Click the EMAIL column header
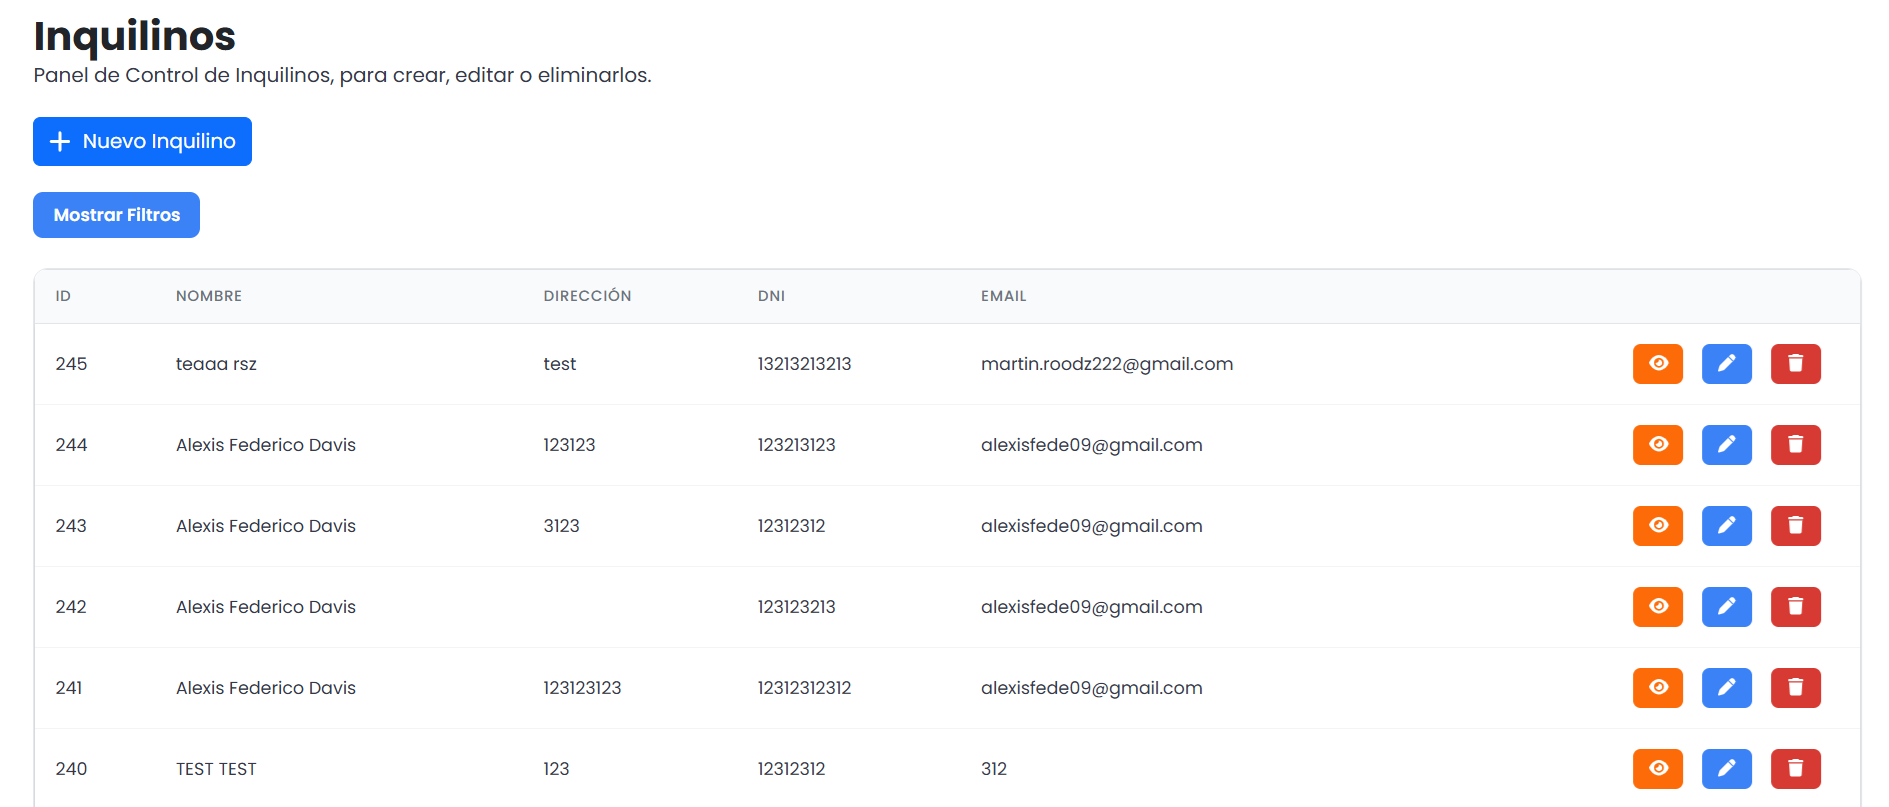 [x=1003, y=296]
